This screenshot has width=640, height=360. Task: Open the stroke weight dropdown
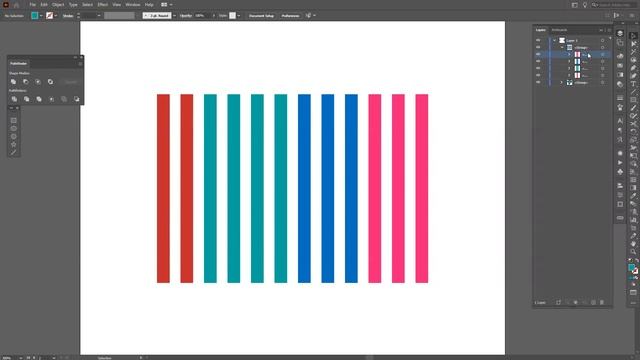point(99,16)
